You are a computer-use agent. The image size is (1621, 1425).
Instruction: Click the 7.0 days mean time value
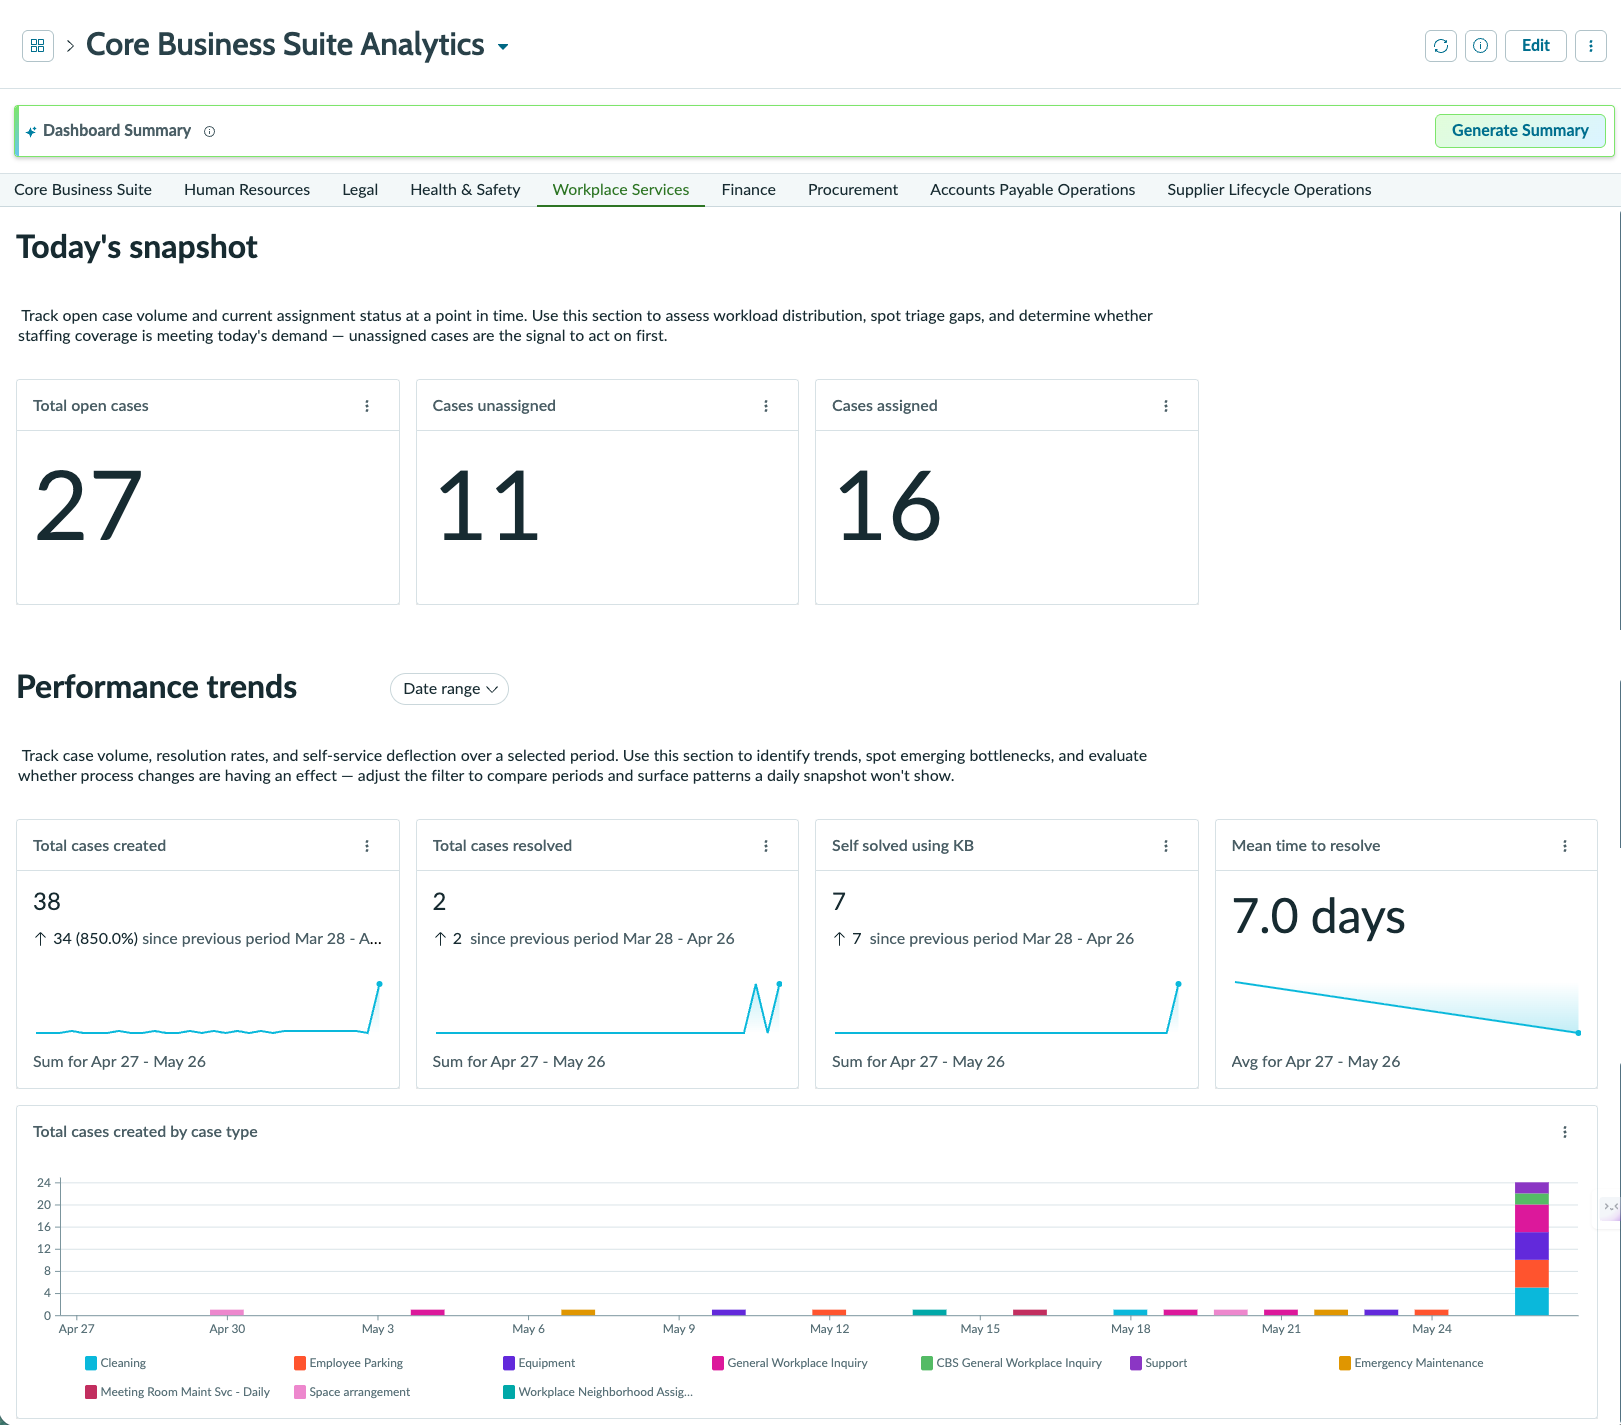tap(1318, 917)
